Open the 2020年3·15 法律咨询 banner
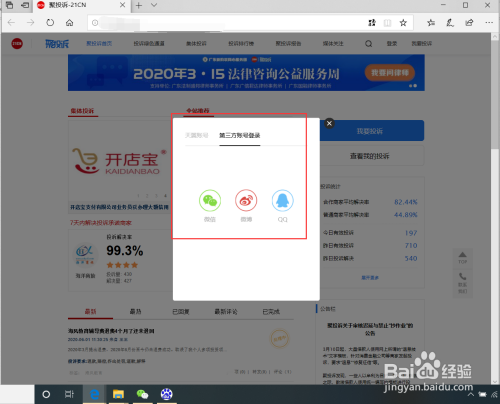The height and width of the screenshot is (404, 500). tap(246, 73)
